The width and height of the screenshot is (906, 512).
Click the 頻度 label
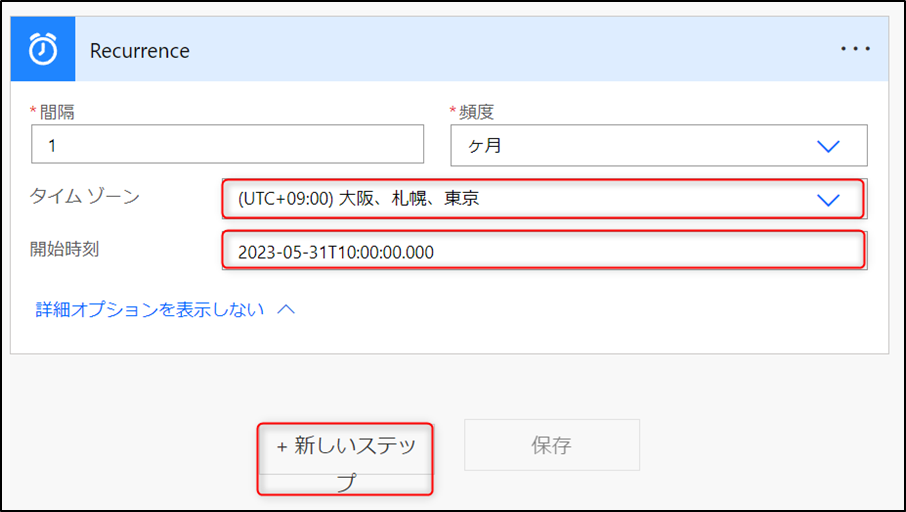(476, 112)
